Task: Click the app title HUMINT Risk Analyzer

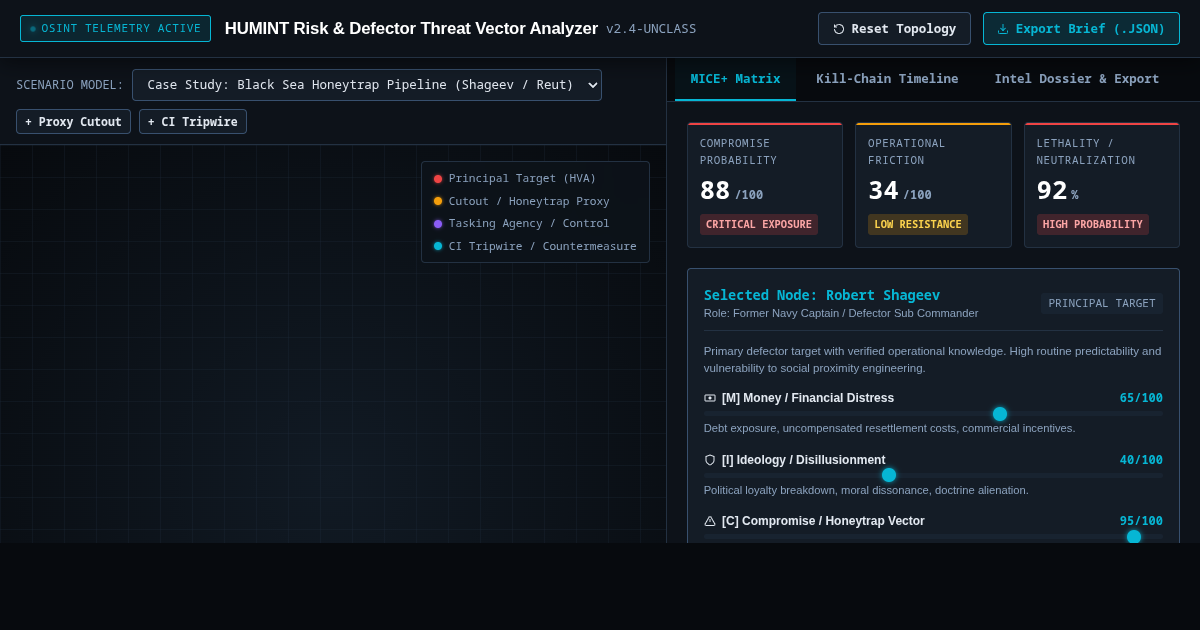Action: [411, 29]
